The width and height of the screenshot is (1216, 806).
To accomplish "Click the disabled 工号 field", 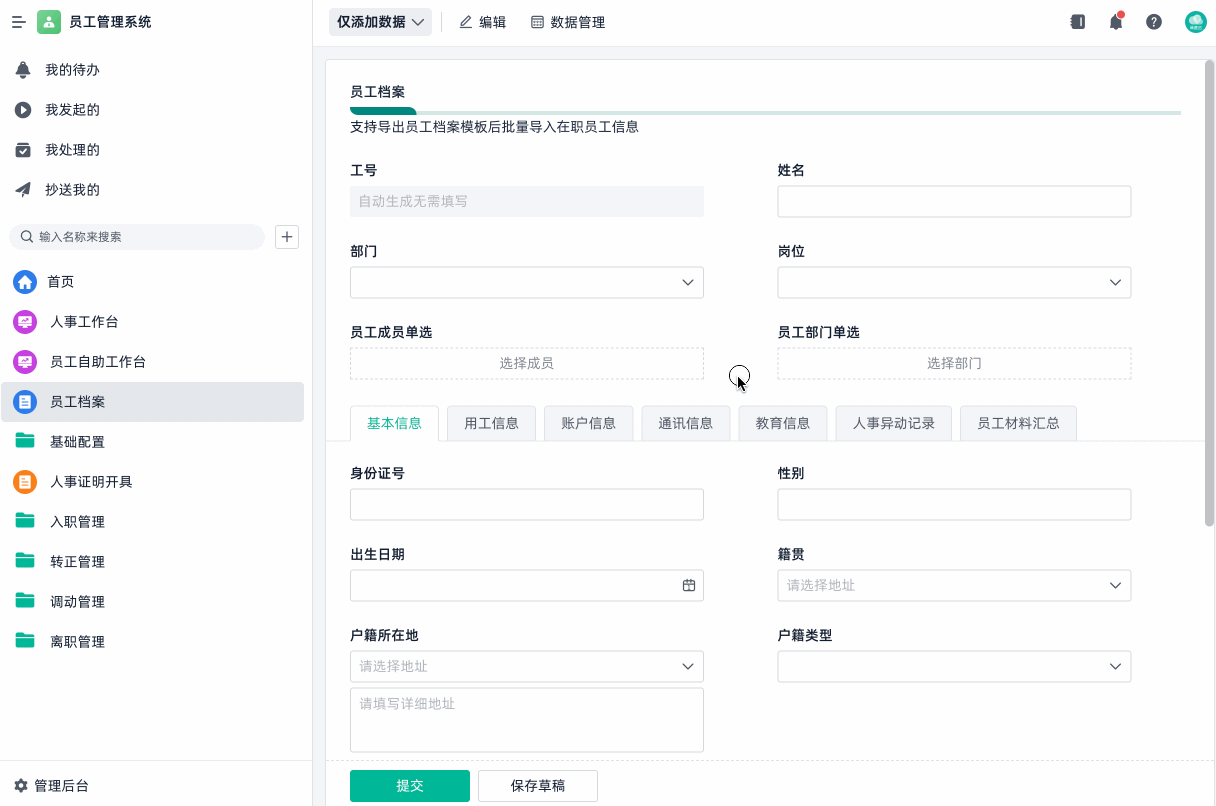I will tap(527, 201).
